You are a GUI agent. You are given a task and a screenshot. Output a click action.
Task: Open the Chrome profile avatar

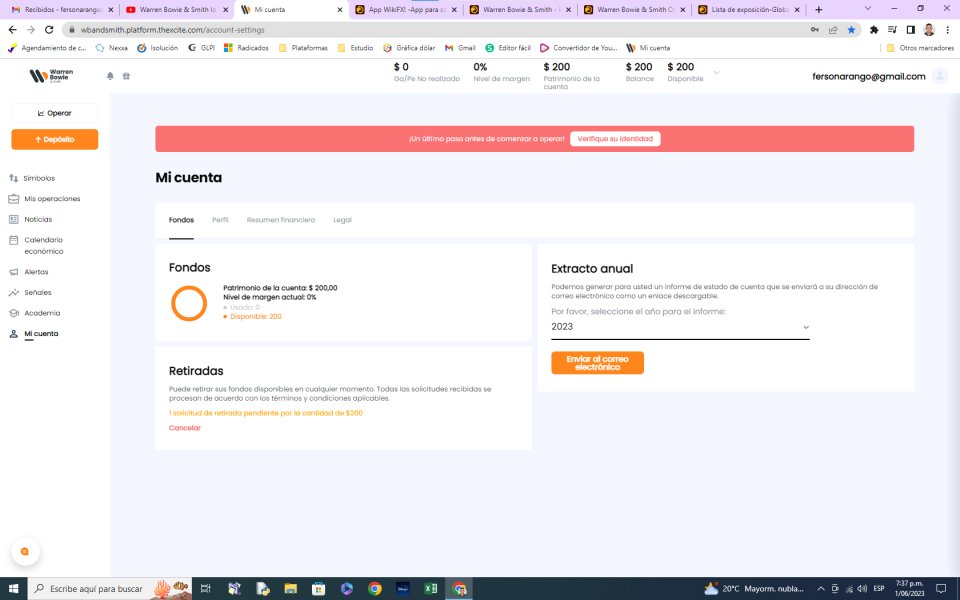(x=929, y=29)
